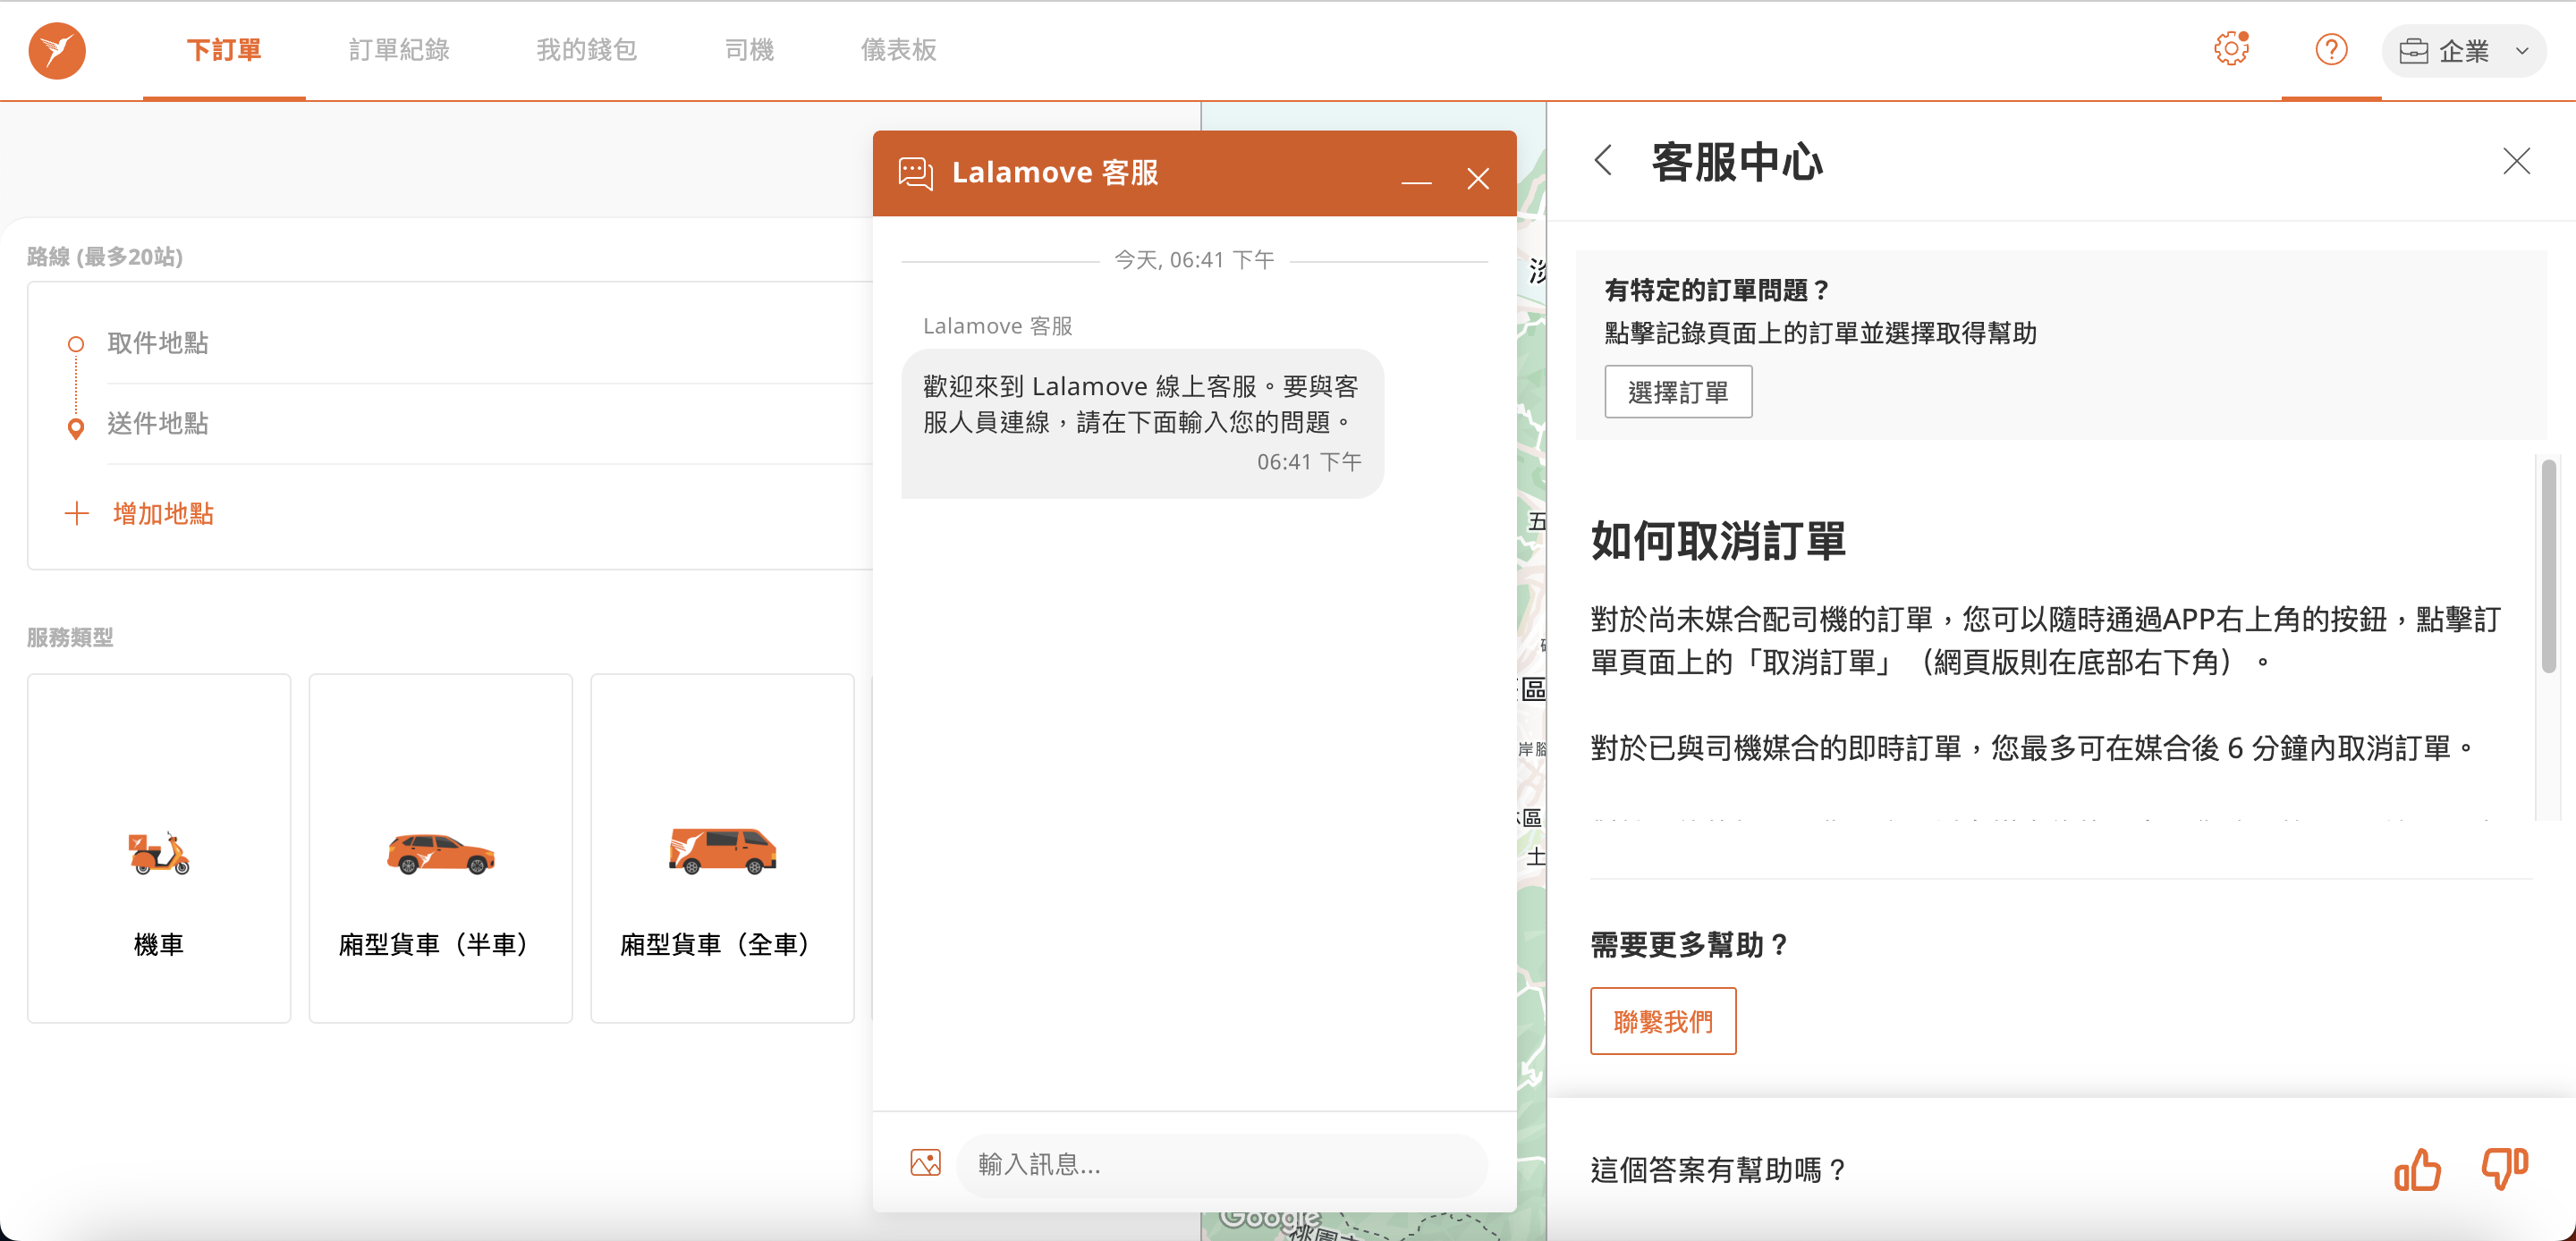This screenshot has height=1241, width=2576.
Task: Click the image attachment icon in chat
Action: pos(925,1162)
